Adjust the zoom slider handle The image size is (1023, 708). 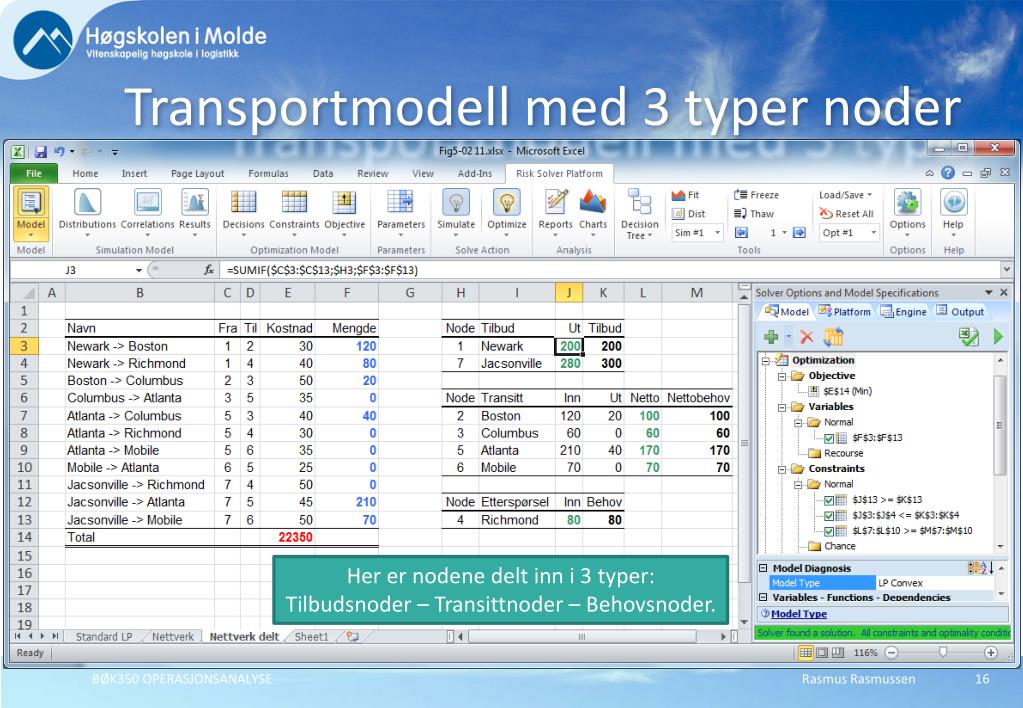[943, 653]
